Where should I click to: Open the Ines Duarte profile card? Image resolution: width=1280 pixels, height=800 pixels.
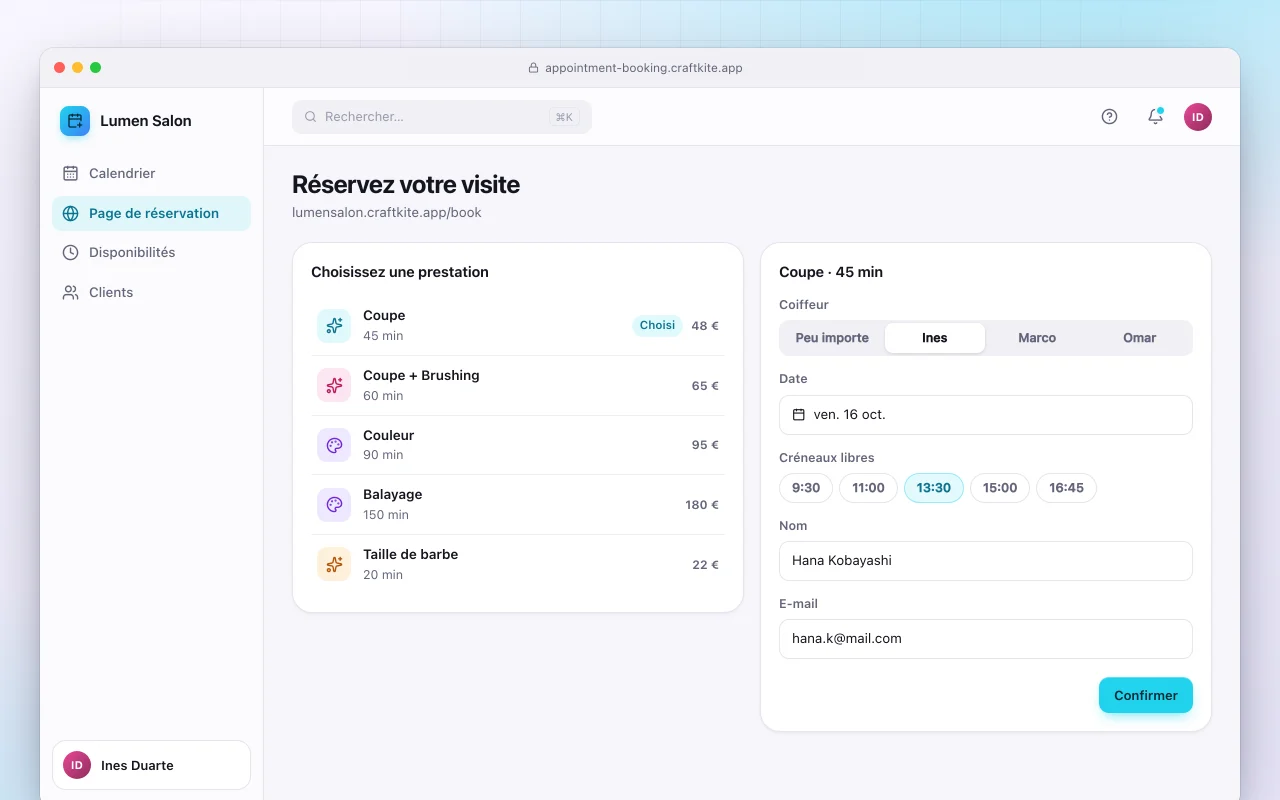[x=151, y=765]
